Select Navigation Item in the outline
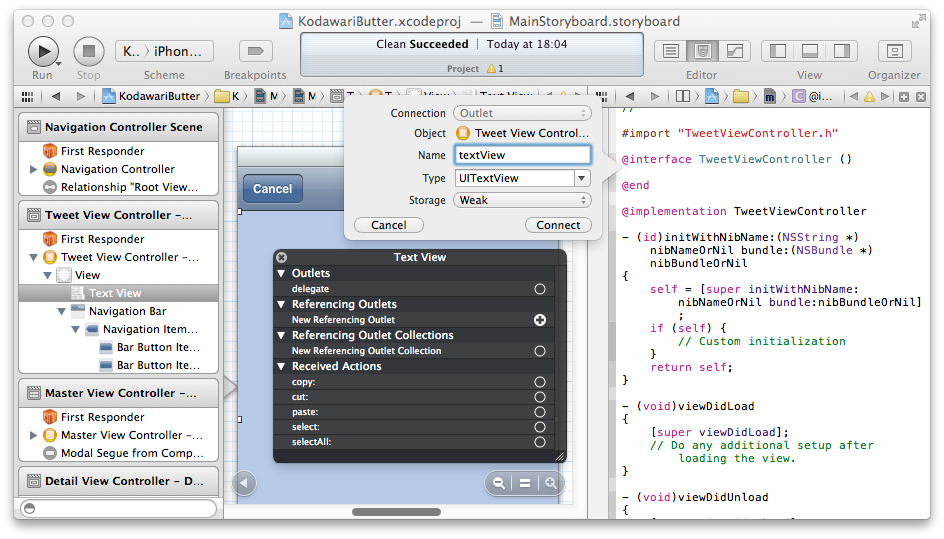Image resolution: width=944 pixels, height=539 pixels. pyautogui.click(x=142, y=329)
